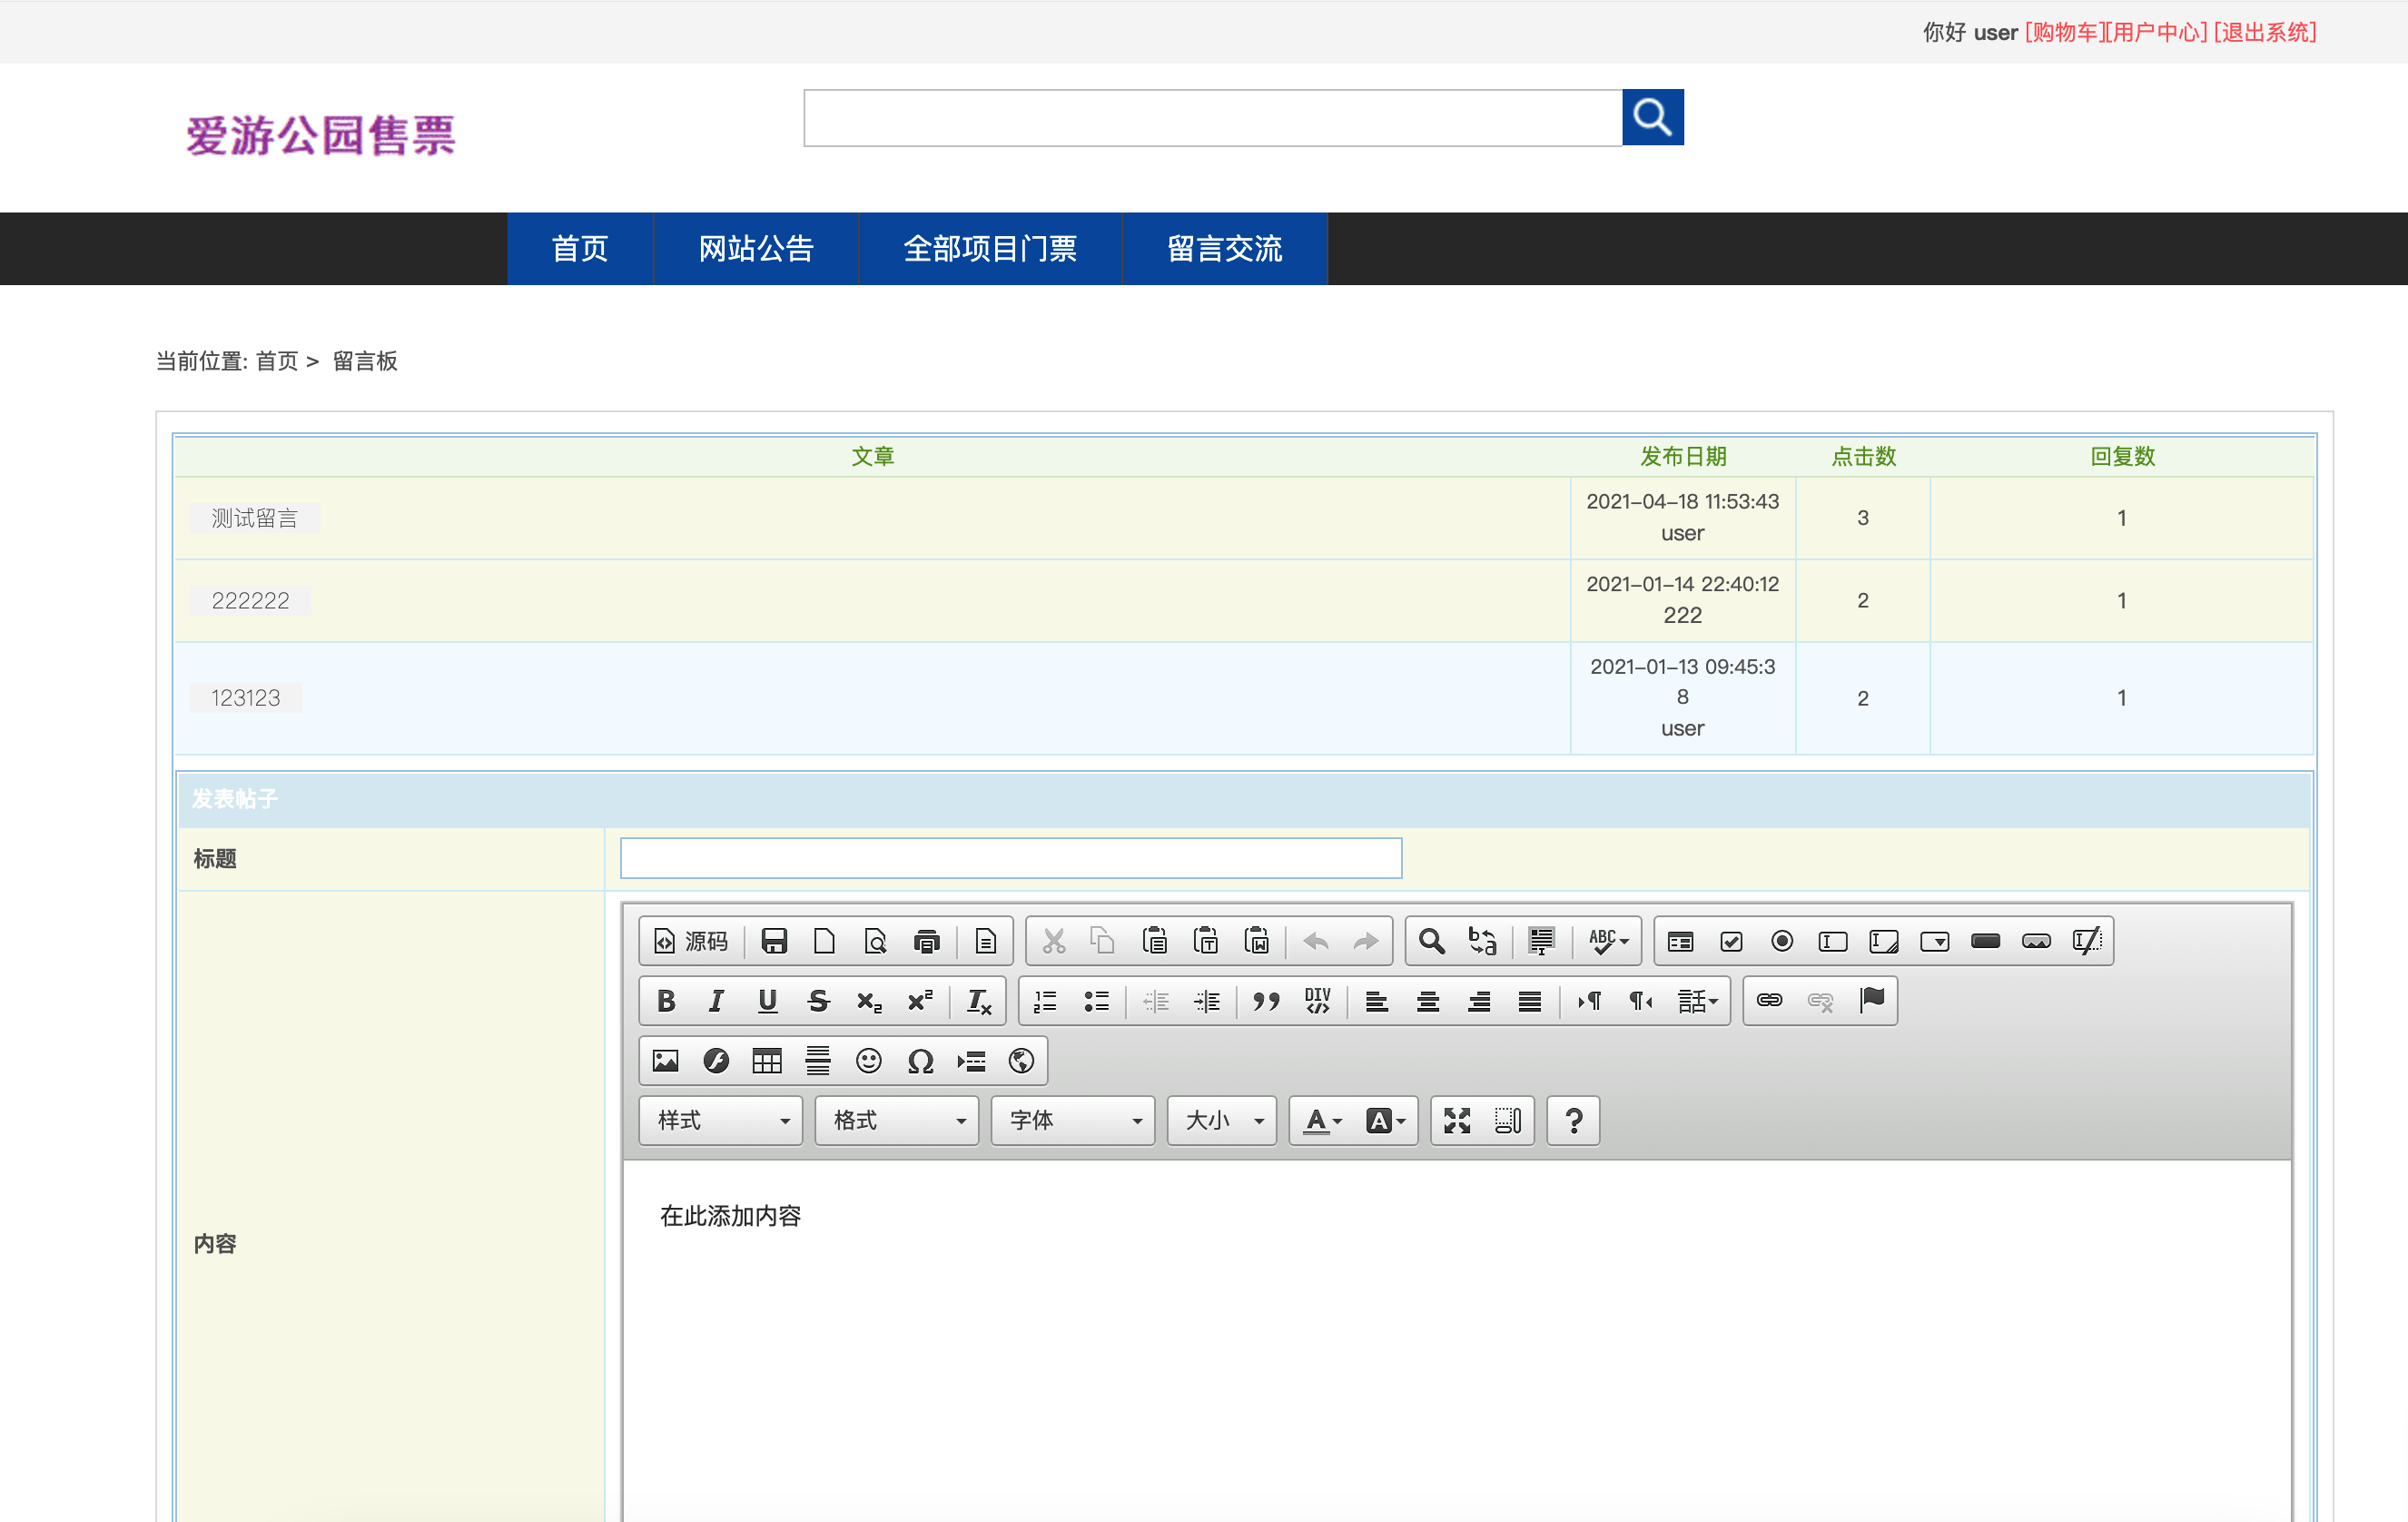Image resolution: width=2408 pixels, height=1522 pixels.
Task: Open the 测试留言 message thread
Action: click(x=254, y=517)
